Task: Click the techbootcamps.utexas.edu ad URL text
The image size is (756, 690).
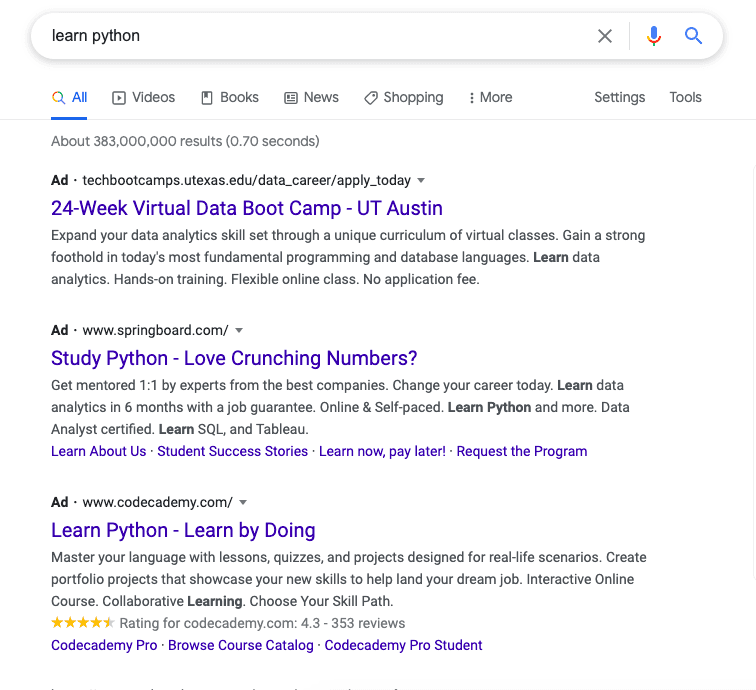Action: (x=246, y=180)
